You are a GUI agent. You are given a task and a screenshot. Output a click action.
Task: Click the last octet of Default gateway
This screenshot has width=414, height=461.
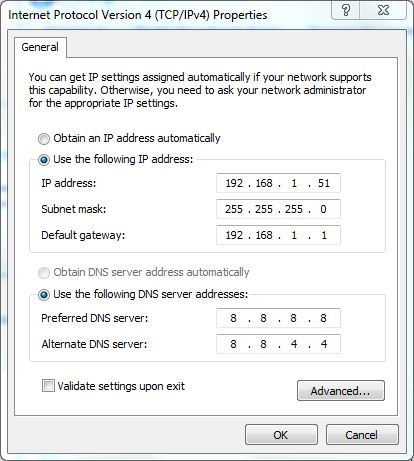324,235
